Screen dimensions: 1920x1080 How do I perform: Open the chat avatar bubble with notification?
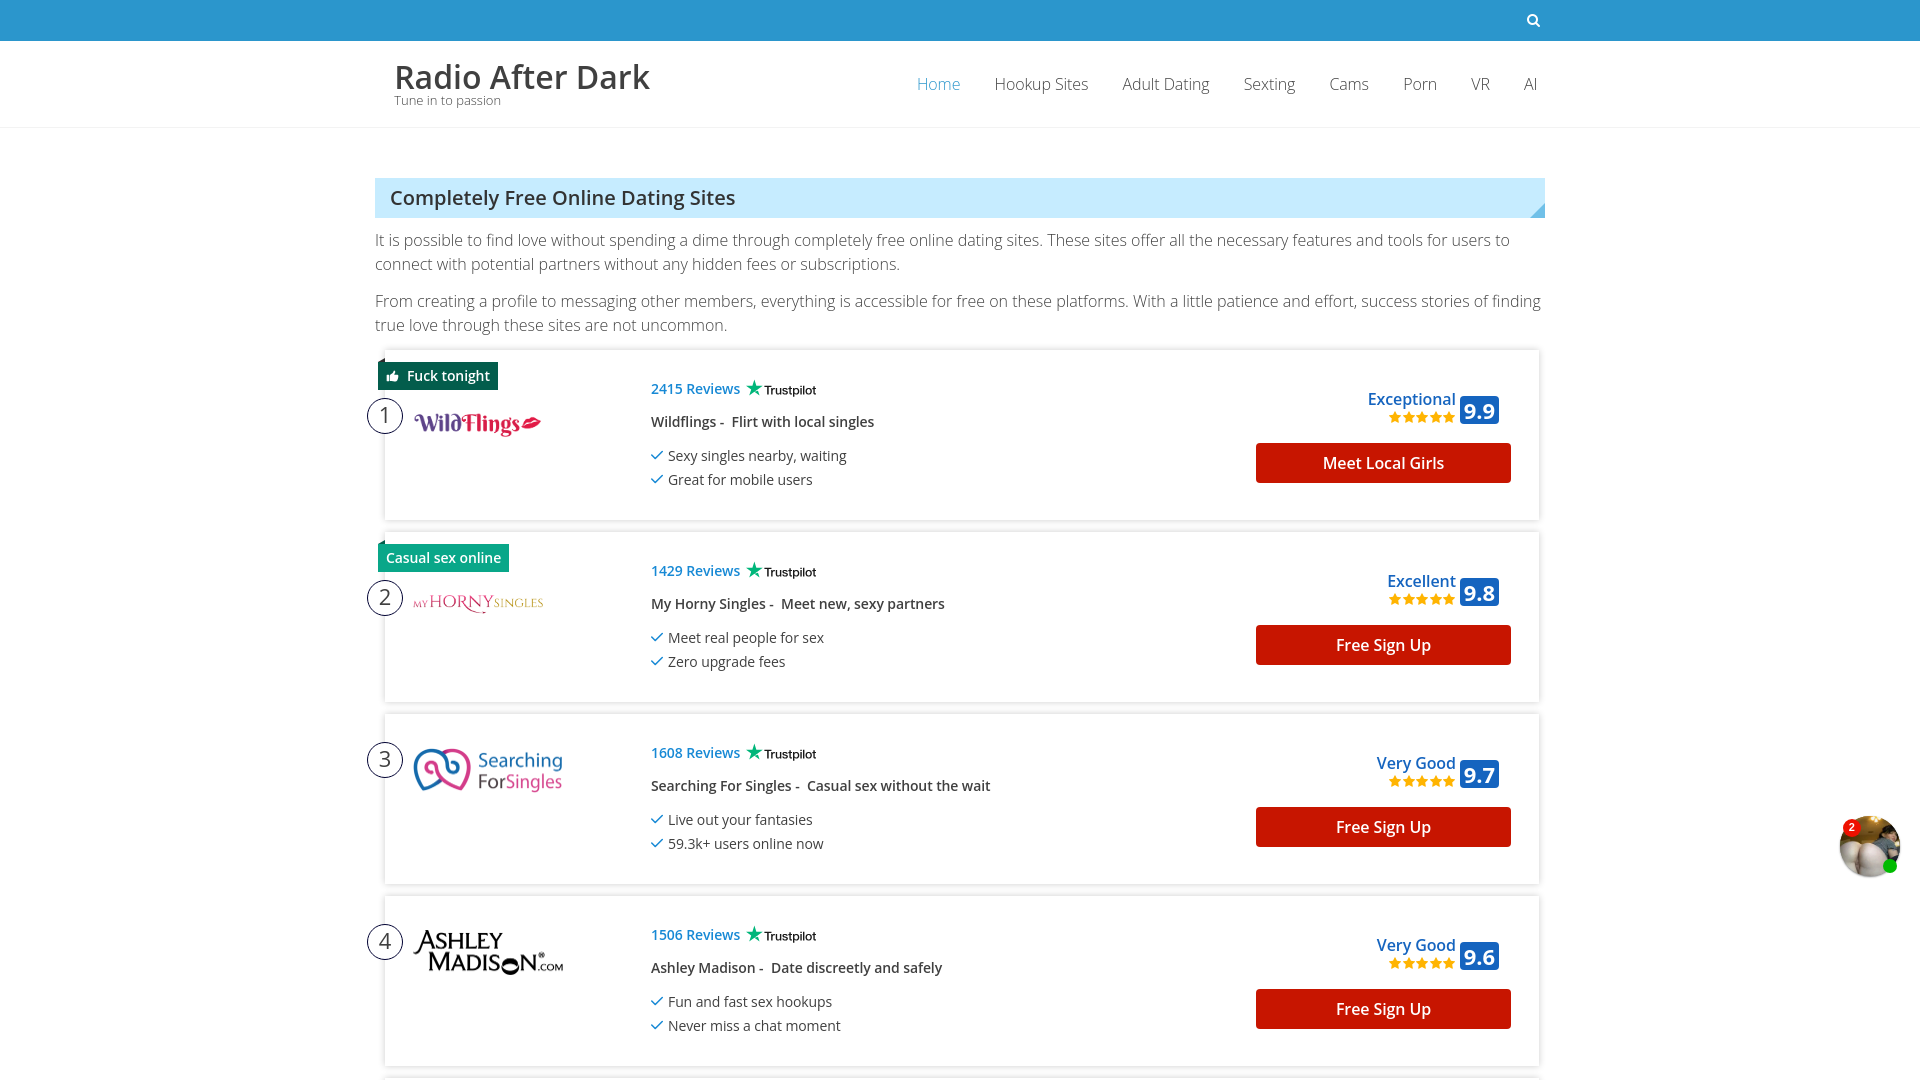click(1869, 846)
